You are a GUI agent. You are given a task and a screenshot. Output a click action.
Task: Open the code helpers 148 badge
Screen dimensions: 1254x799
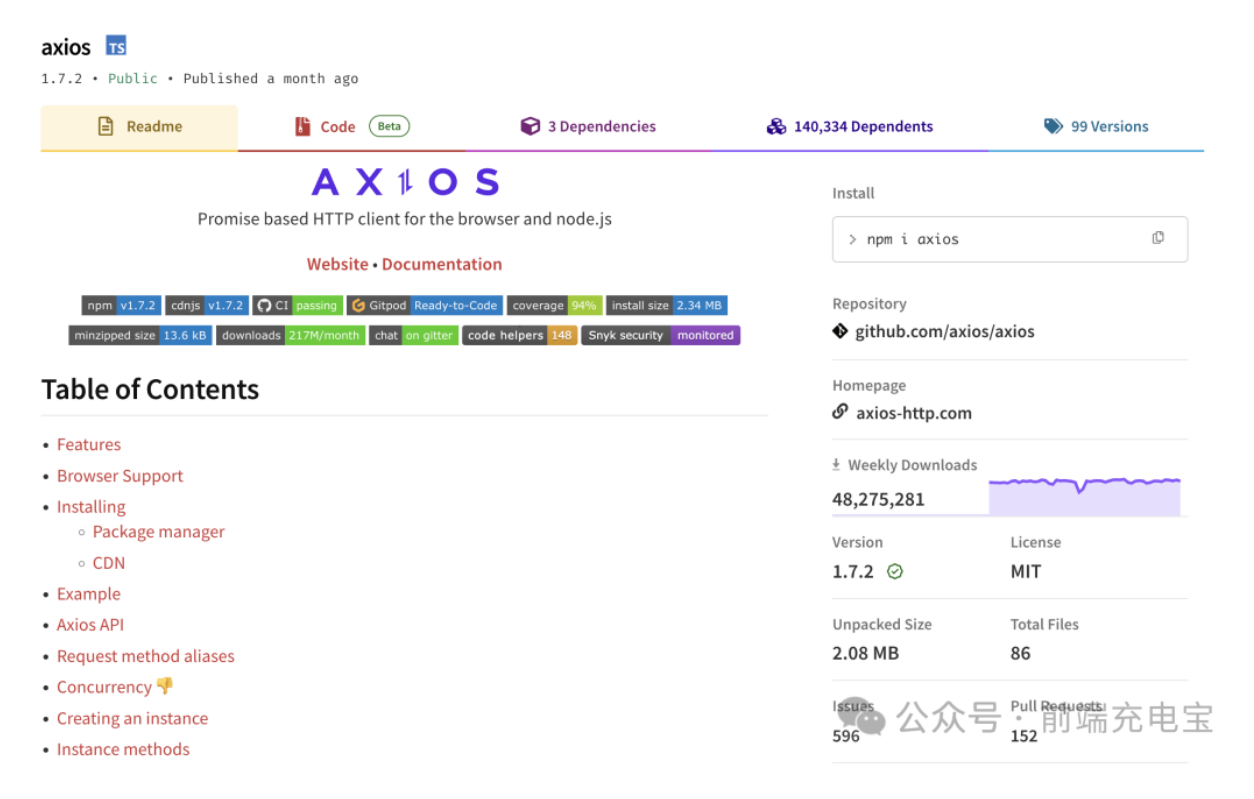520,335
